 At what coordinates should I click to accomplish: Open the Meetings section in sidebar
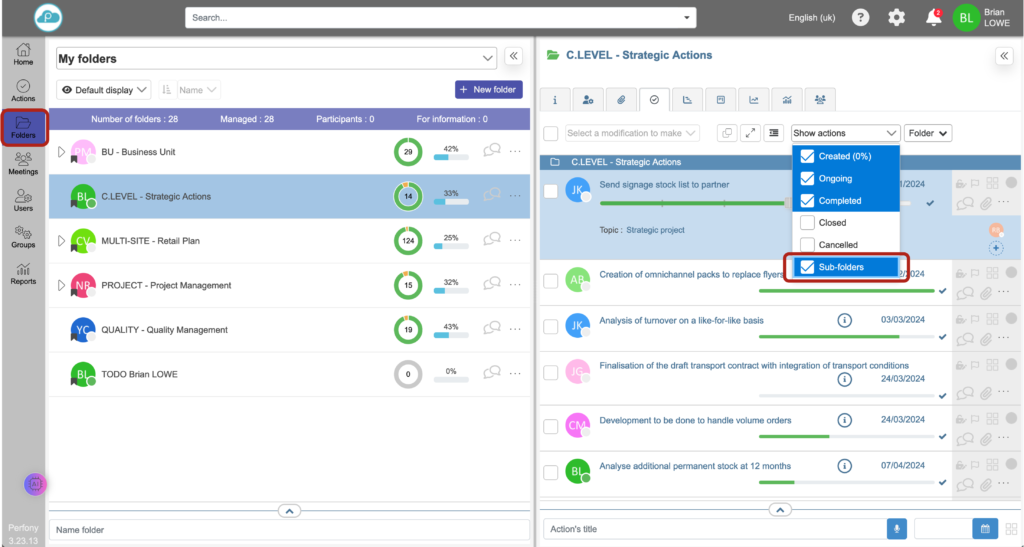(23, 162)
